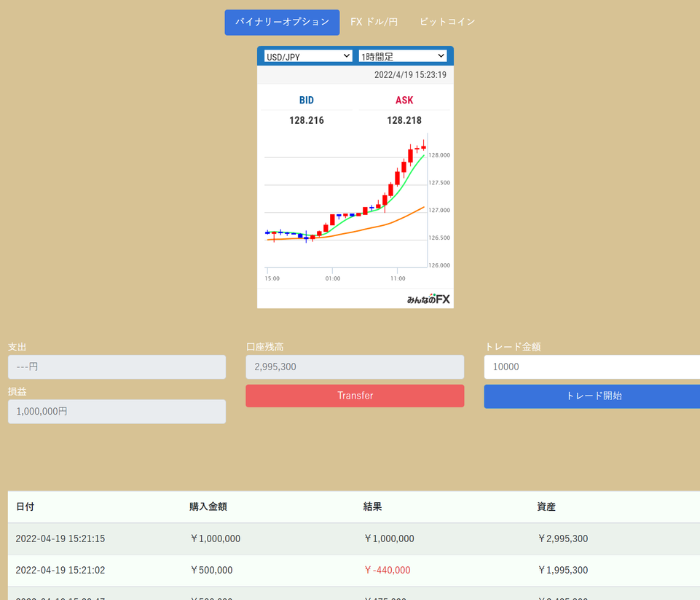Switch to the バイナリーオプション tab
This screenshot has width=700, height=600.
[x=282, y=22]
